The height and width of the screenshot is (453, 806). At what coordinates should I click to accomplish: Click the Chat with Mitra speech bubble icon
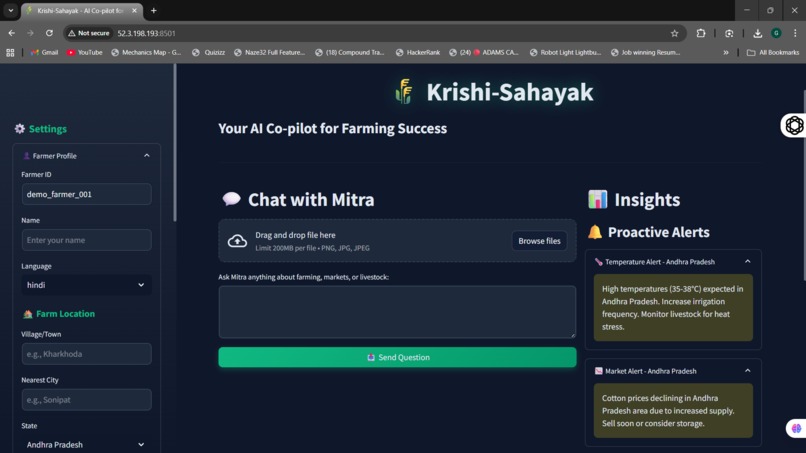click(231, 199)
